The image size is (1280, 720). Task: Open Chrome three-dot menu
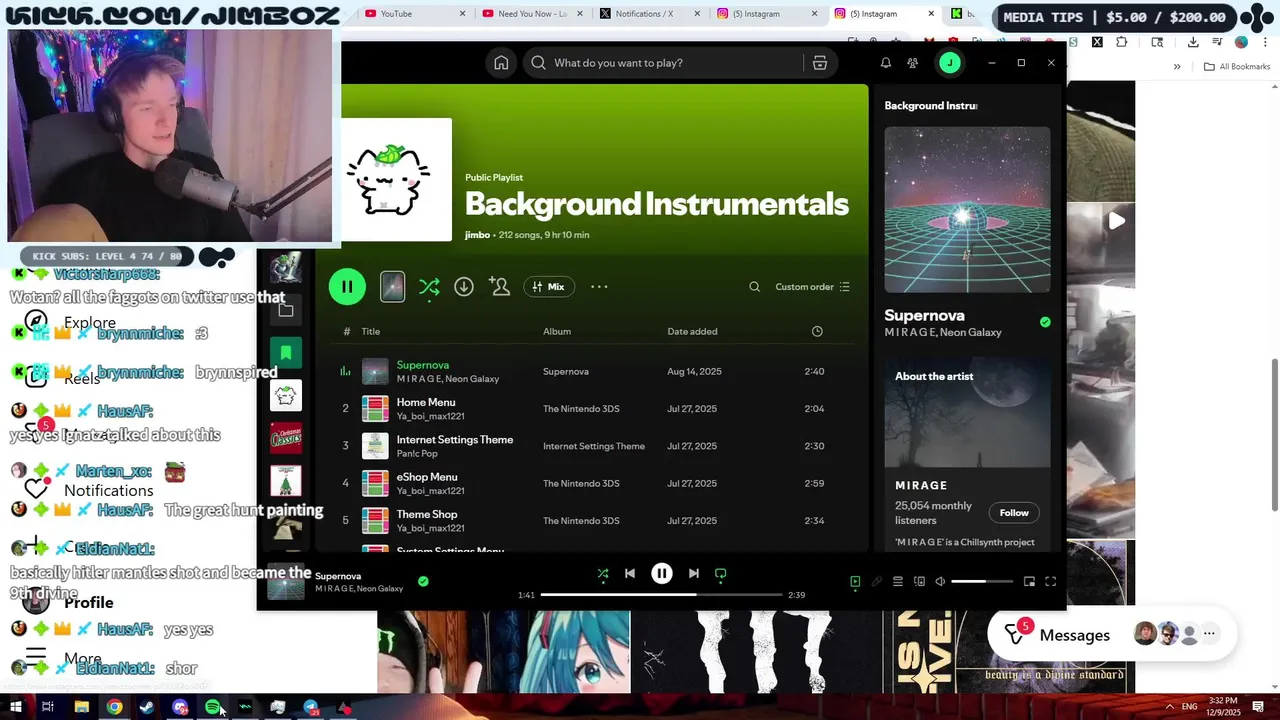[x=1267, y=42]
